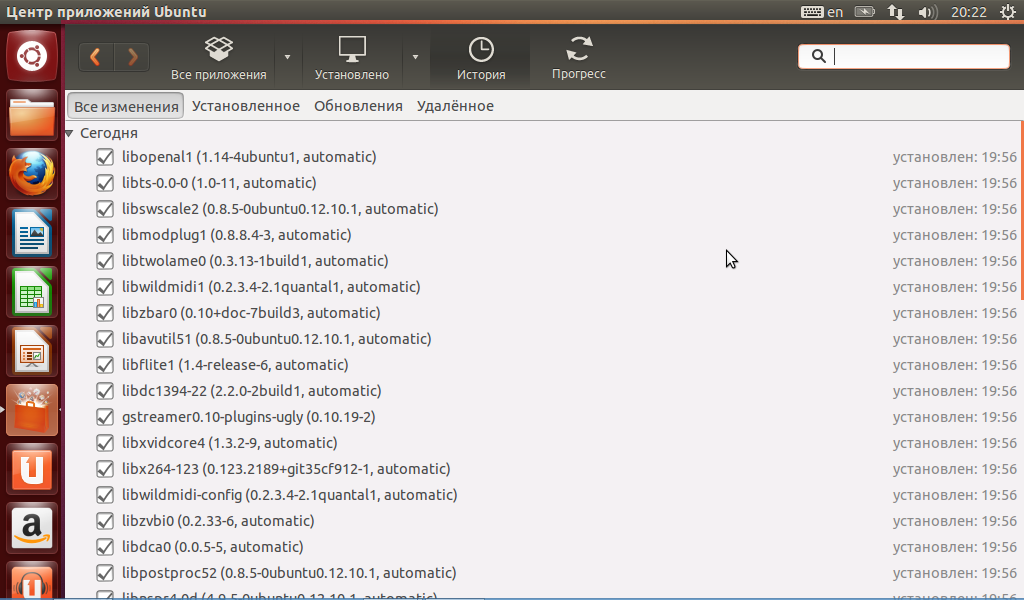
Task: Toggle checkbox for libswscale2
Action: 104,209
